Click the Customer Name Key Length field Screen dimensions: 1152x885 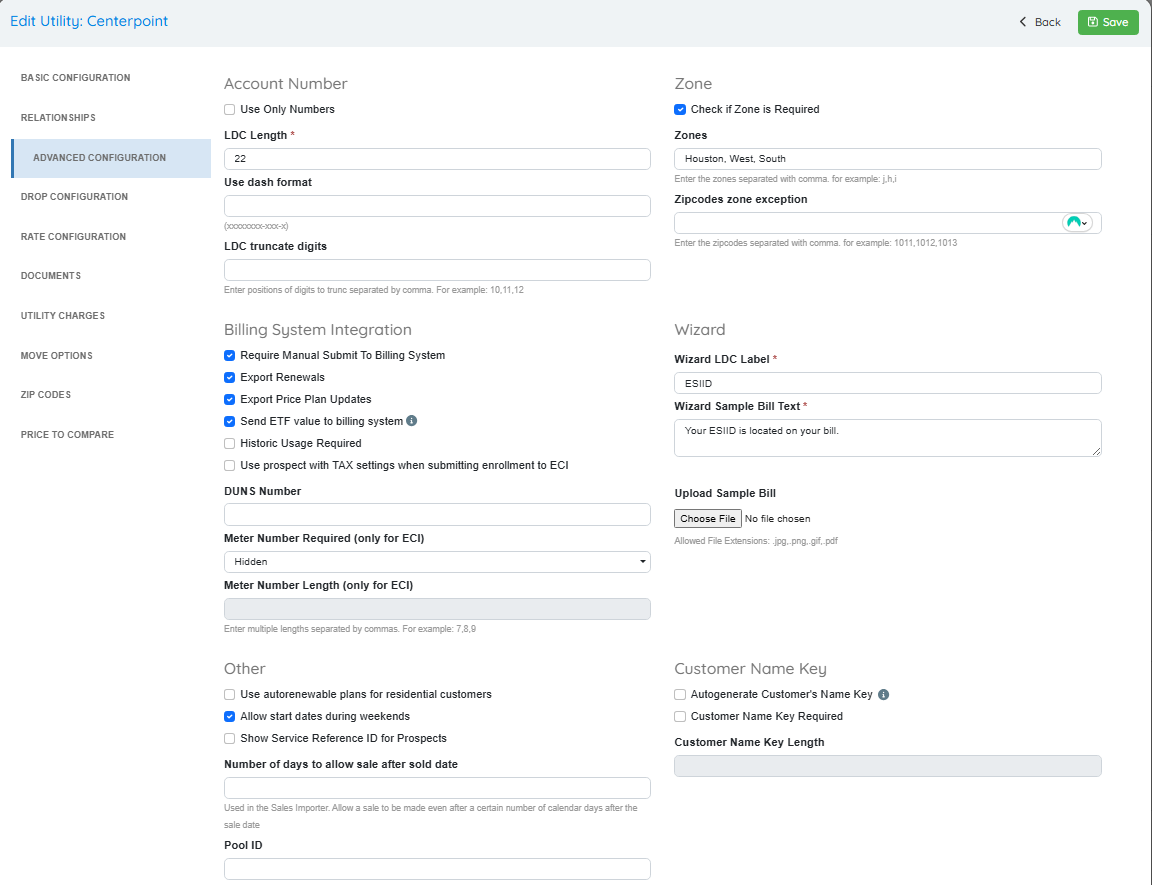[x=888, y=766]
